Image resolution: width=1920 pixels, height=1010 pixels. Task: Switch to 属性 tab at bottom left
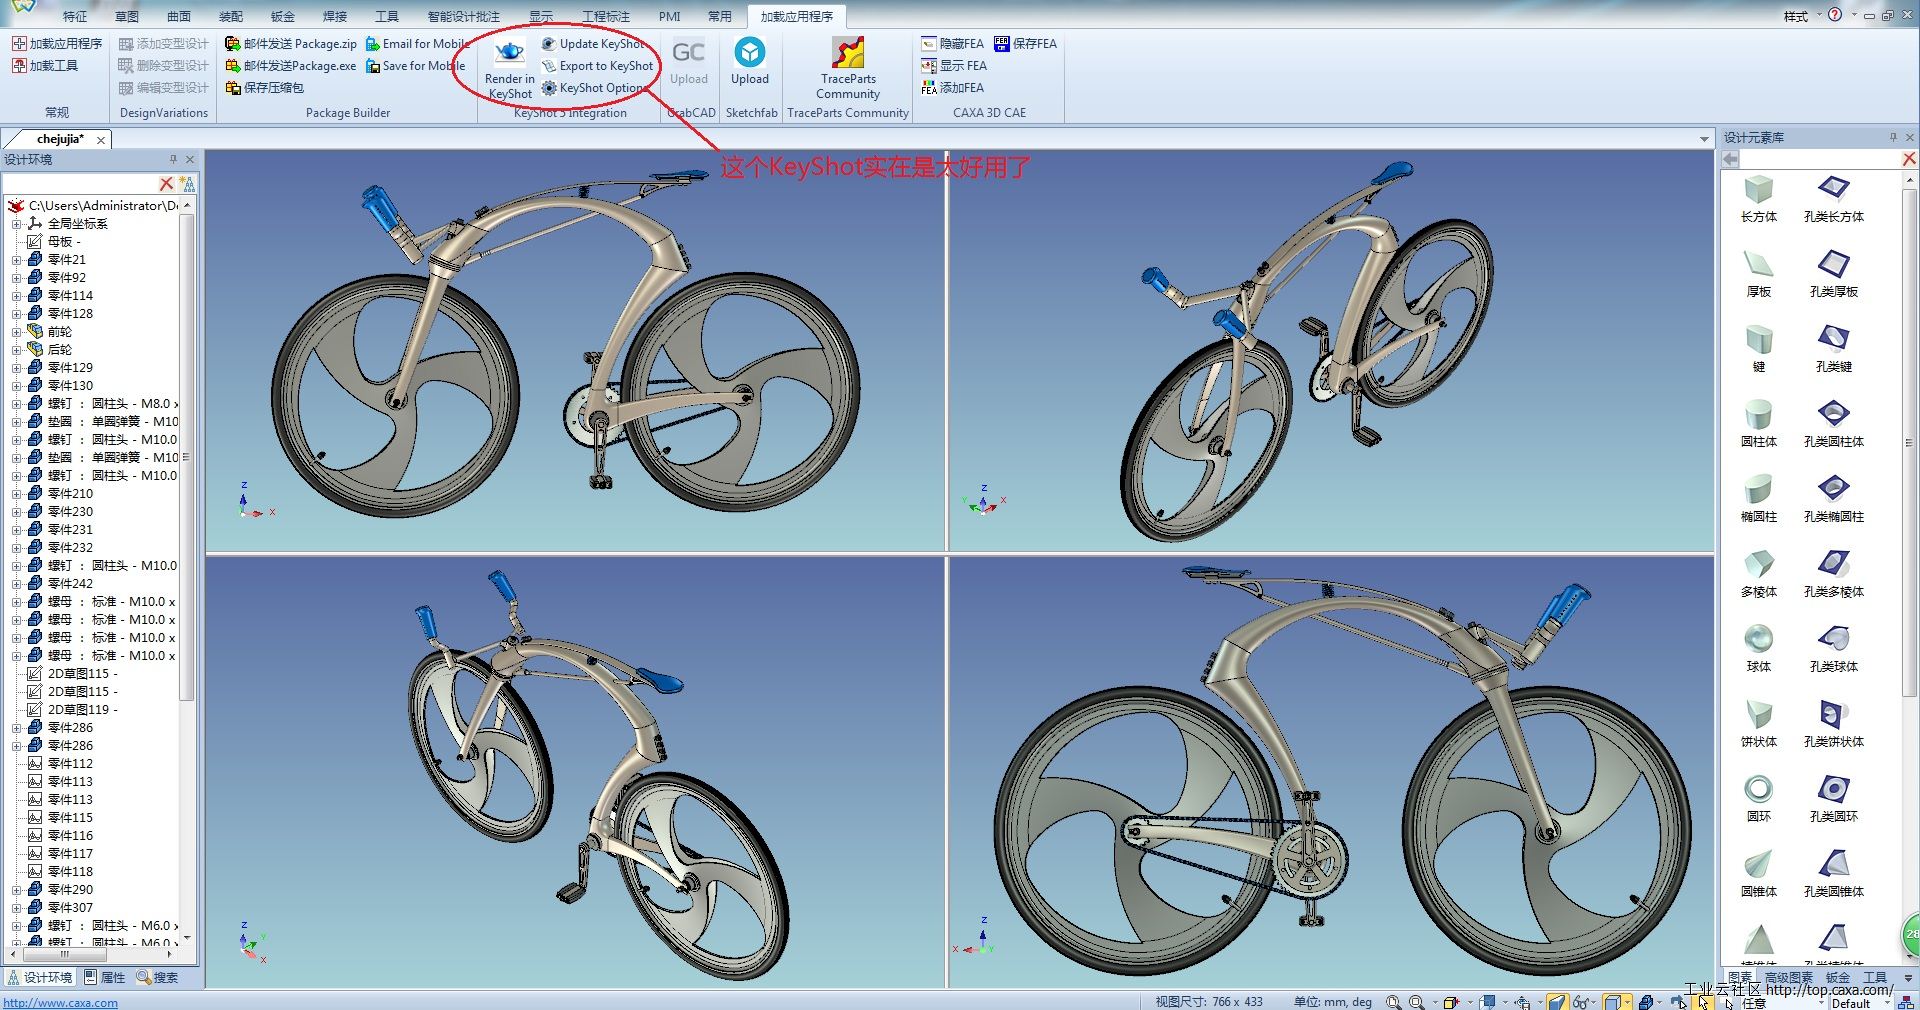[105, 978]
